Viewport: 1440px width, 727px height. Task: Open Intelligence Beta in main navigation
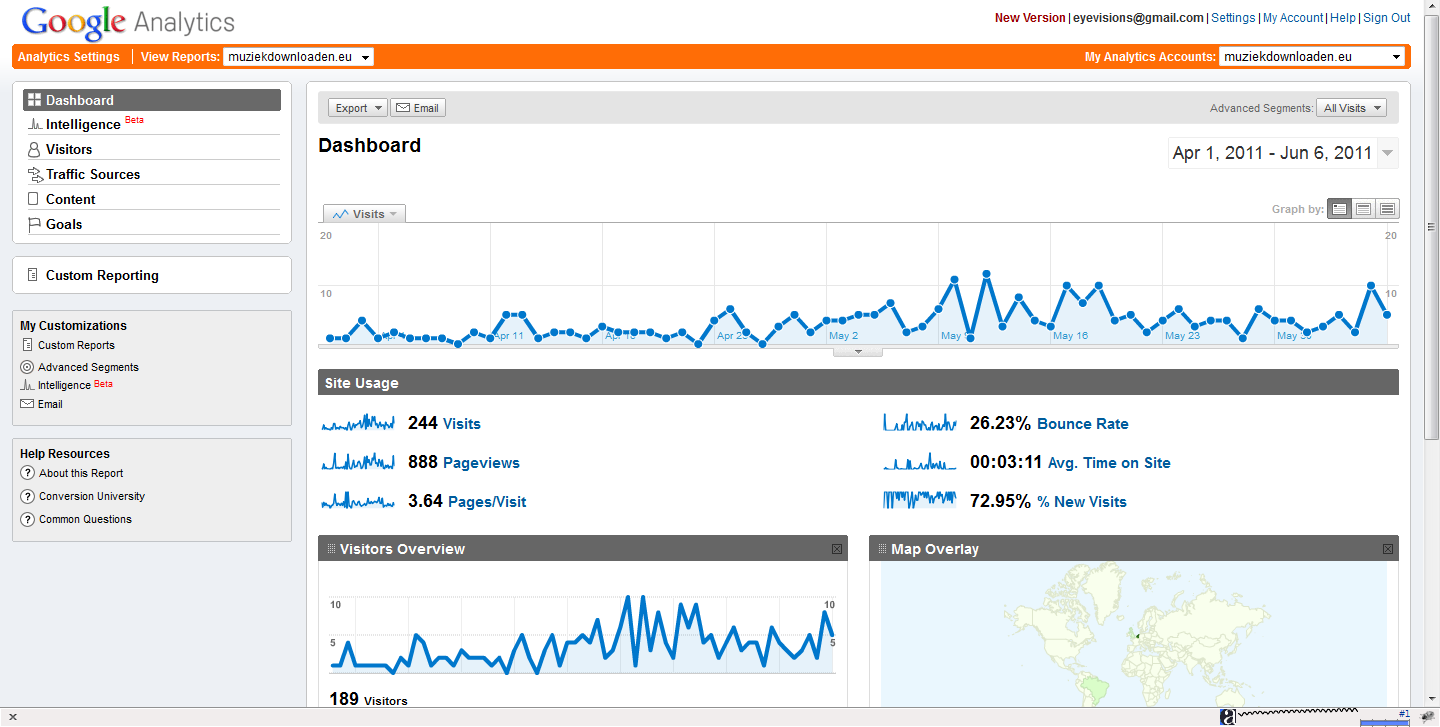pyautogui.click(x=95, y=124)
